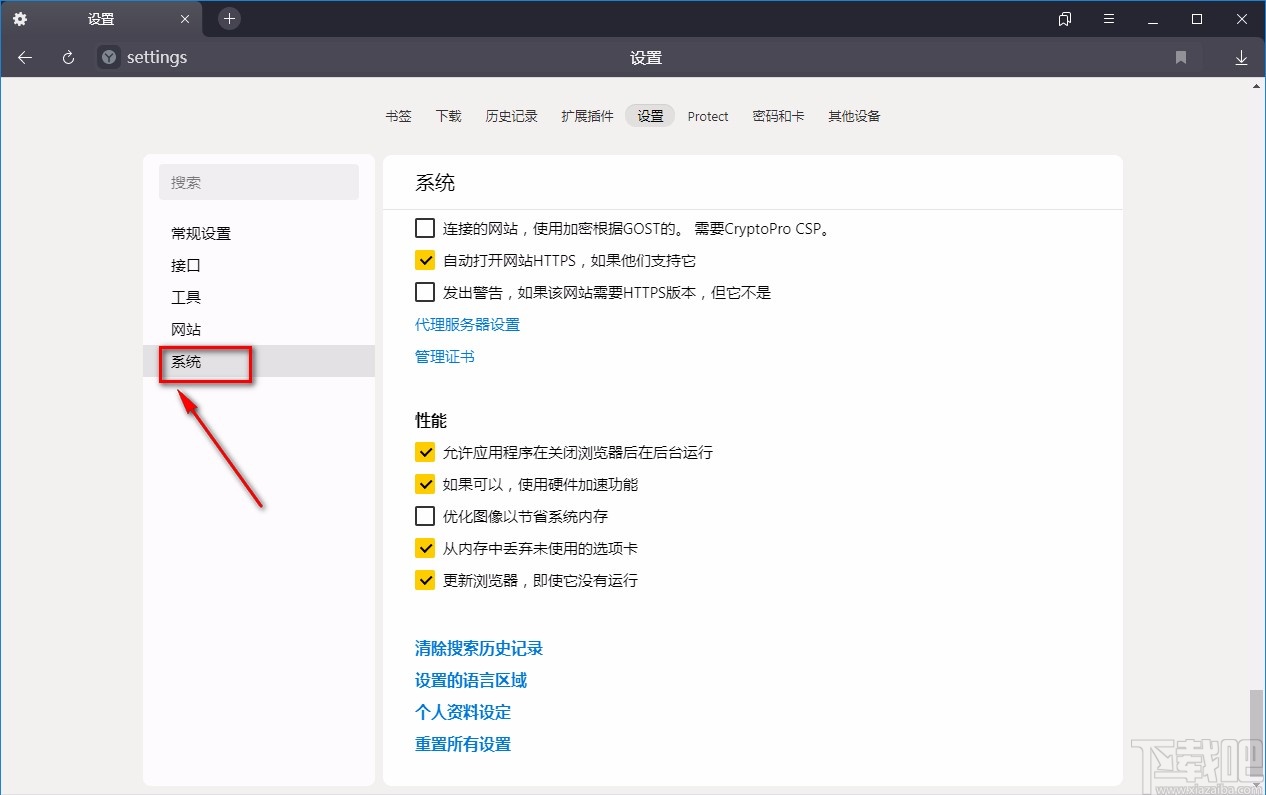The width and height of the screenshot is (1266, 795).
Task: Navigate back using the back arrow
Action: tap(24, 57)
